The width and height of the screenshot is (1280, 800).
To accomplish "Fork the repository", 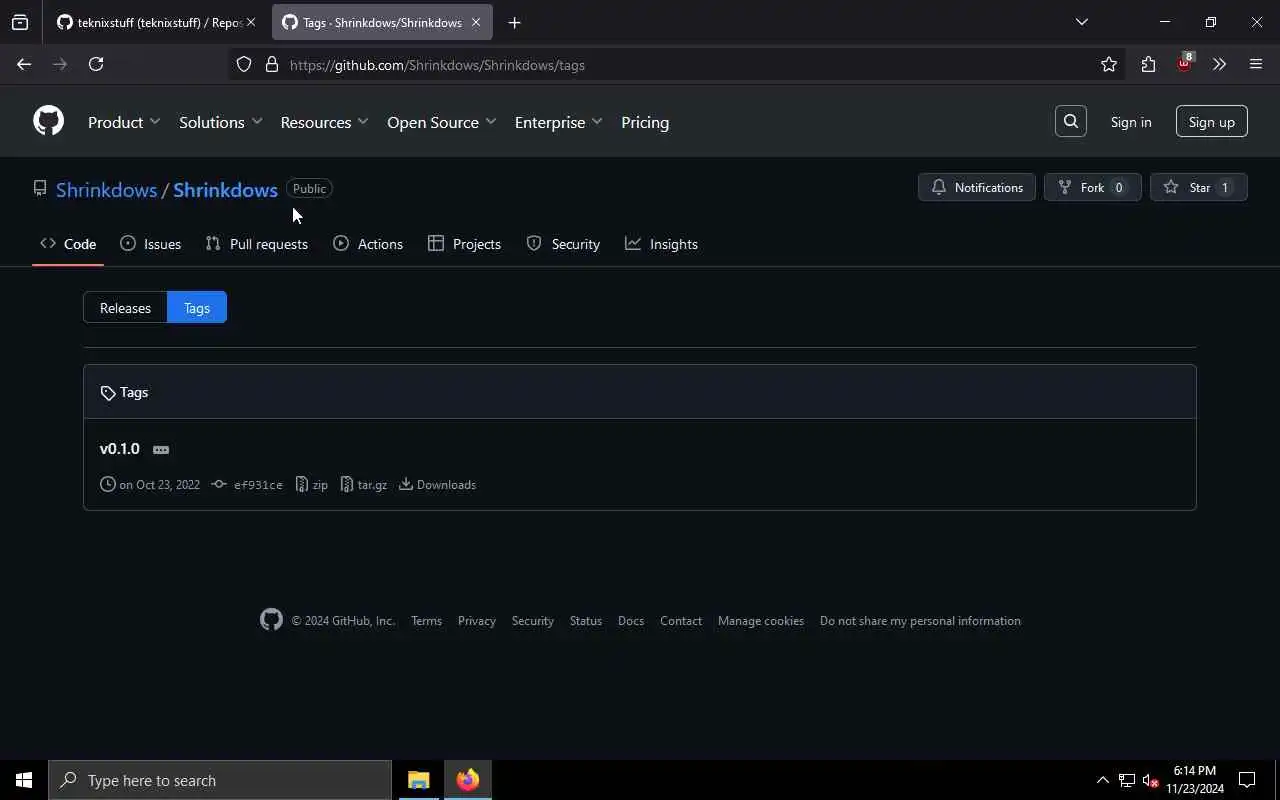I will point(1092,187).
